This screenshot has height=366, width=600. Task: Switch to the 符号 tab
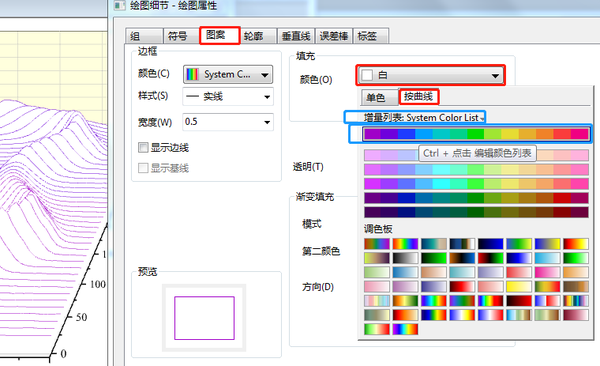(x=178, y=36)
